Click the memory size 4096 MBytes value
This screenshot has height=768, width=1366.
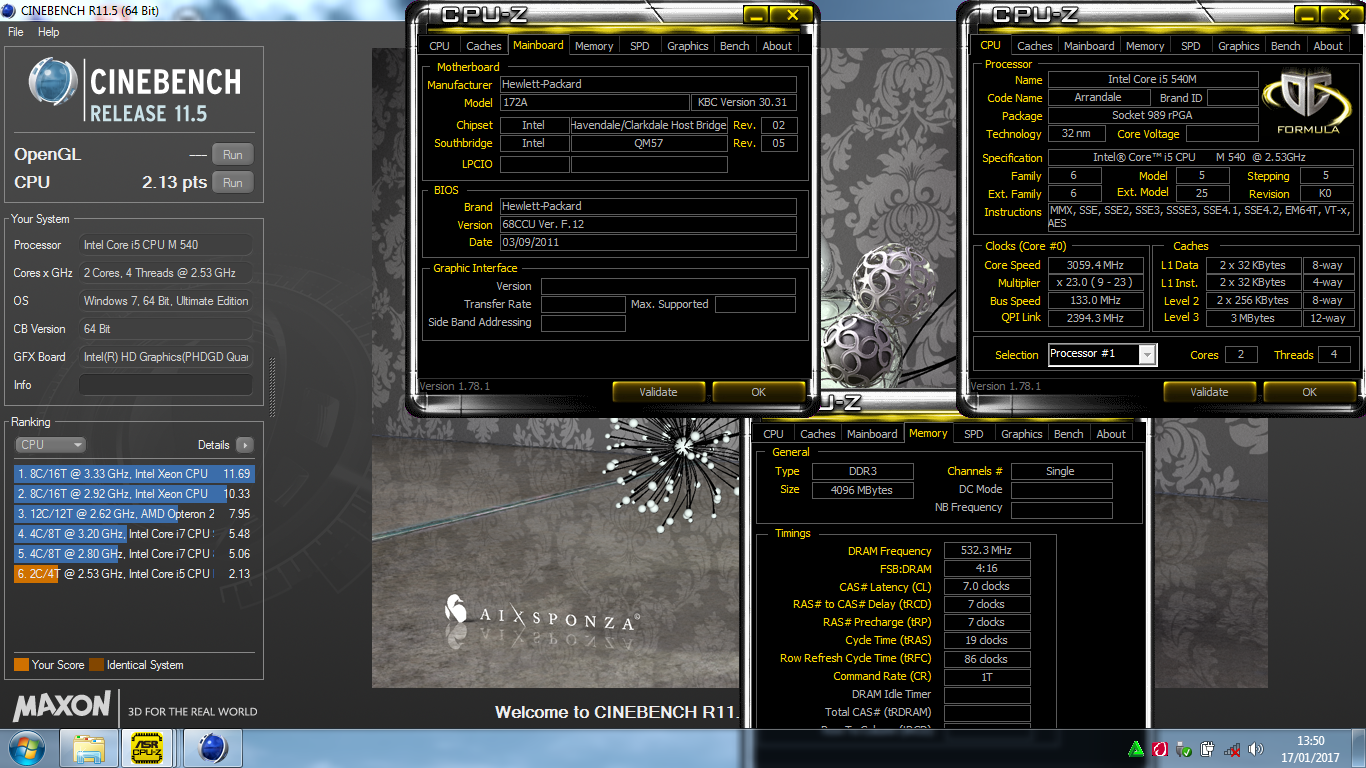click(862, 490)
